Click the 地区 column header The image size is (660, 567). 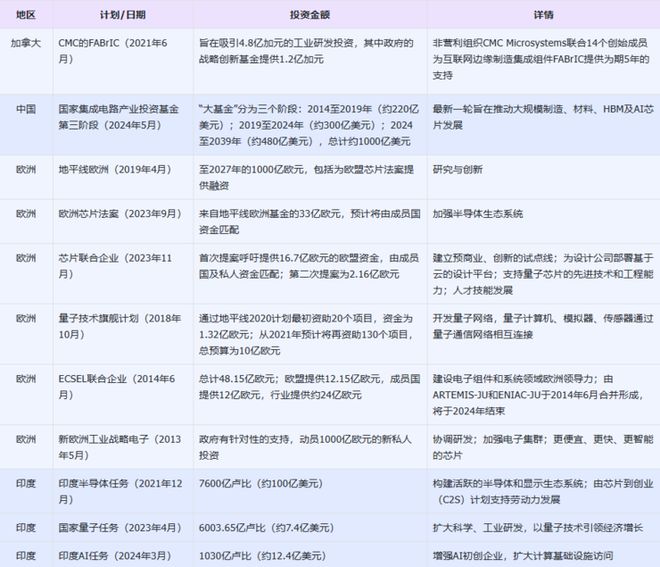pyautogui.click(x=24, y=16)
